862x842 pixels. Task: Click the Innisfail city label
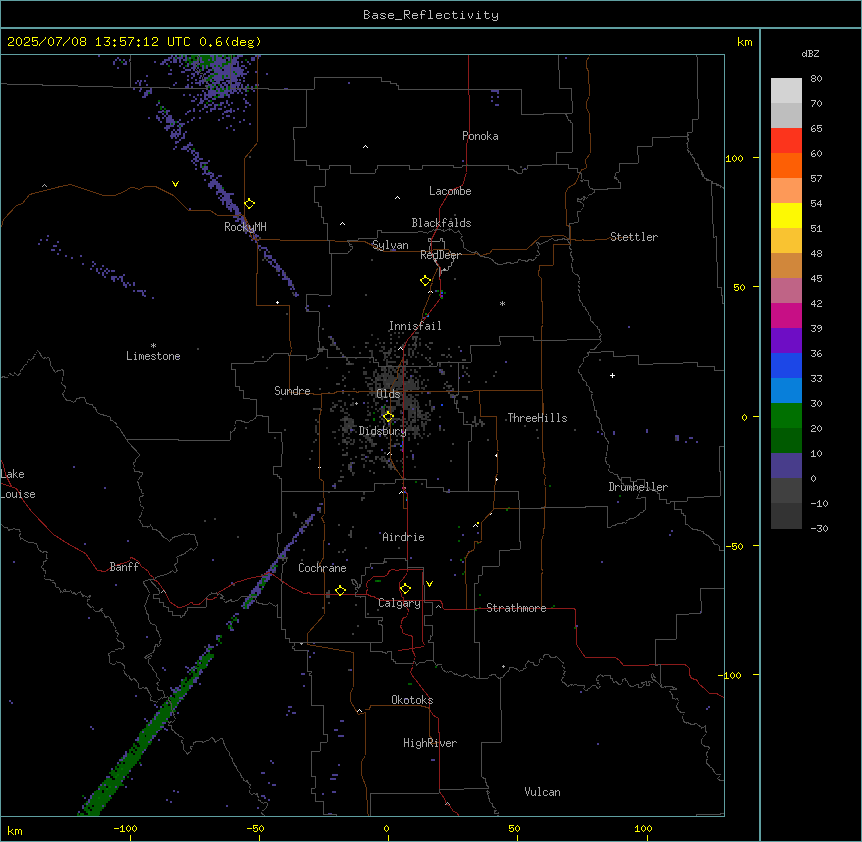point(415,326)
